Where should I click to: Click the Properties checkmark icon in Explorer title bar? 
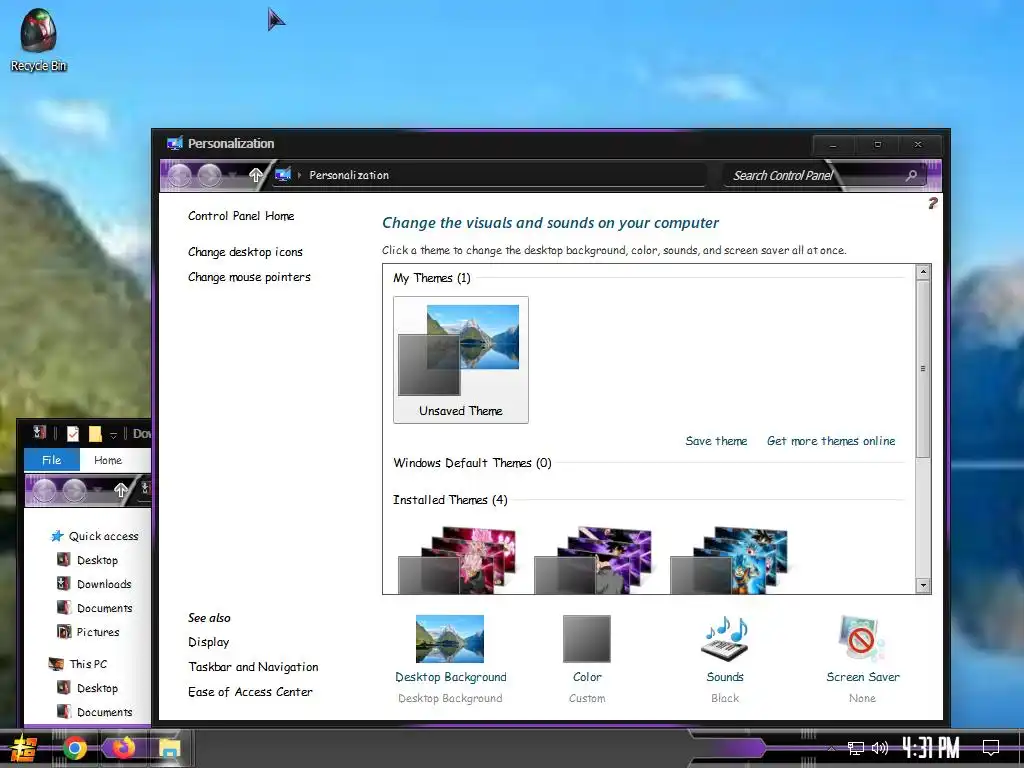tap(72, 434)
